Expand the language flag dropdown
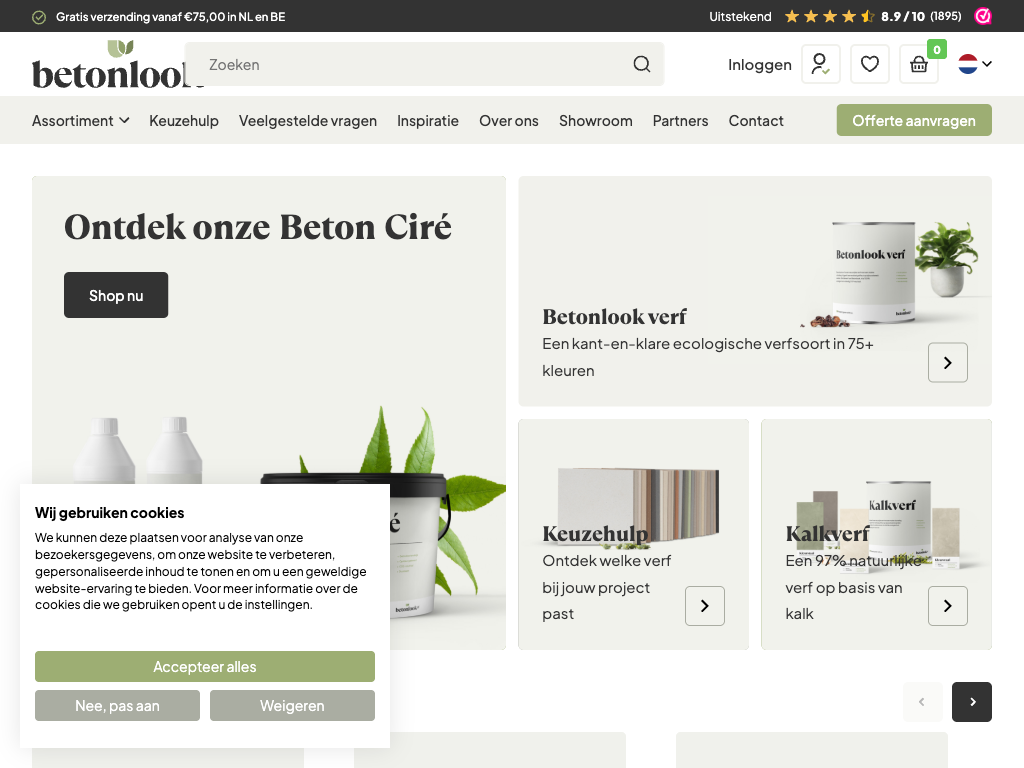 [x=975, y=64]
